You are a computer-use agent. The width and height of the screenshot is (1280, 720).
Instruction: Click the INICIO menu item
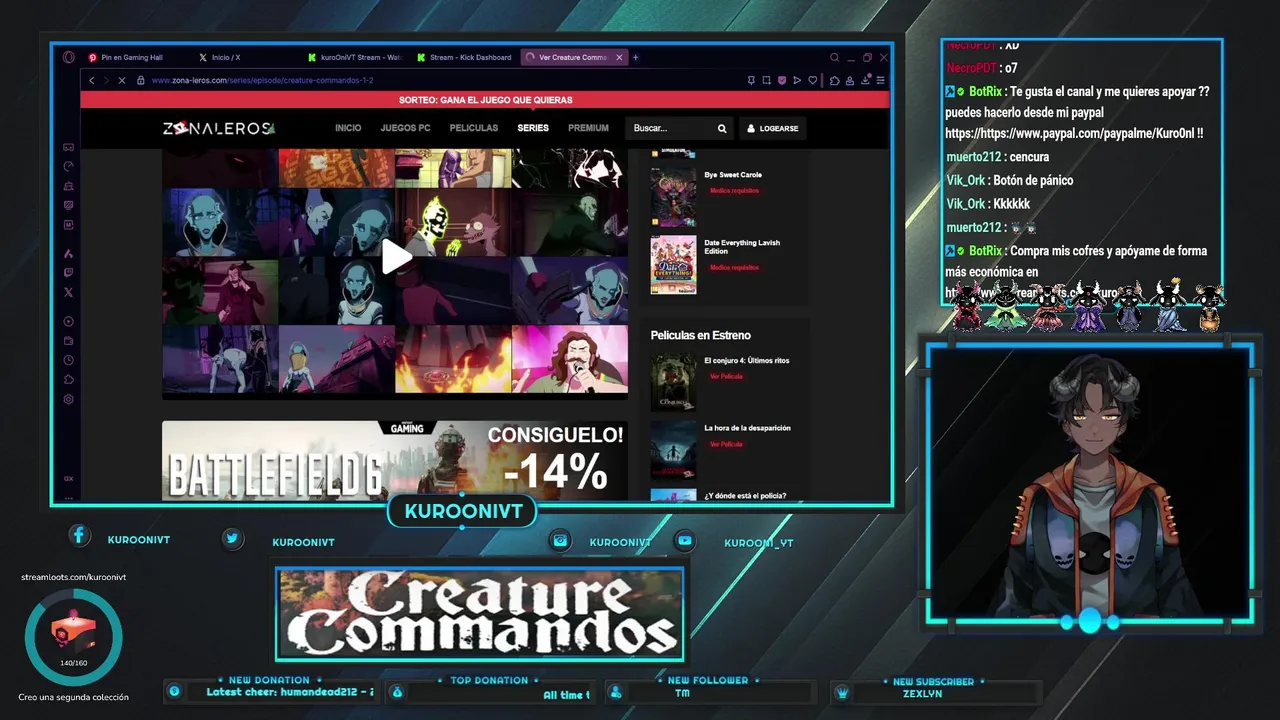pos(348,128)
